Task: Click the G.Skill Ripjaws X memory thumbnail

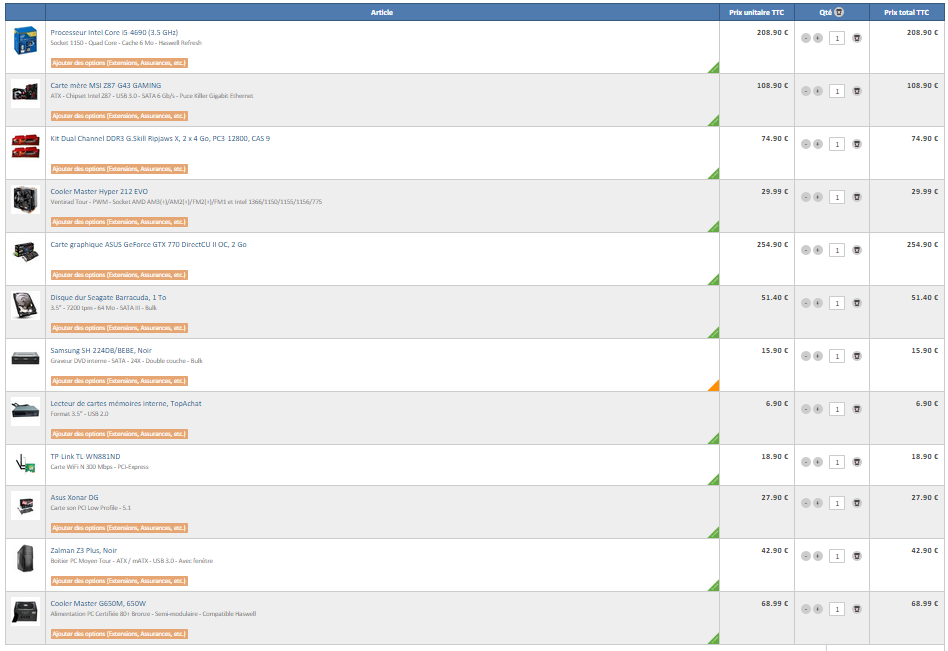Action: tap(25, 146)
